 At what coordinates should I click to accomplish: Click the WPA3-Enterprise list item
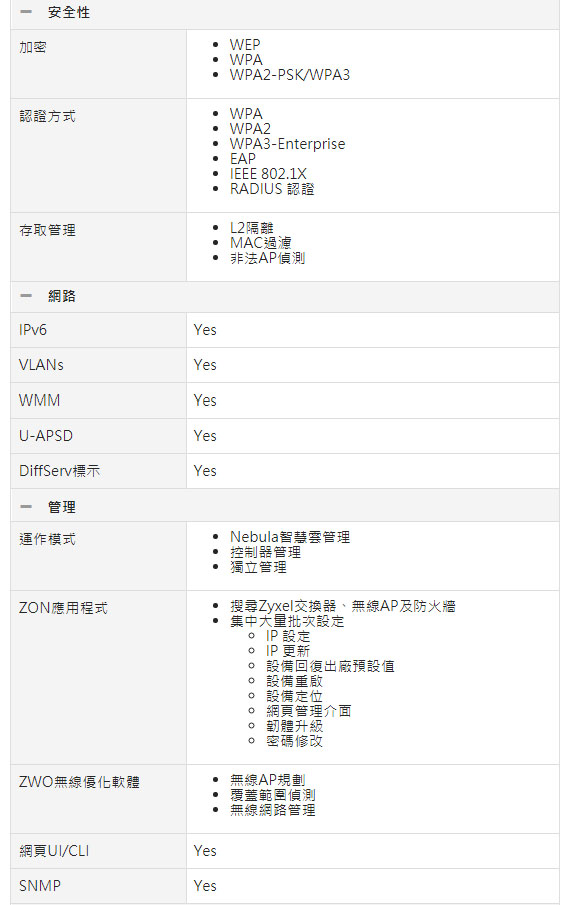point(287,144)
